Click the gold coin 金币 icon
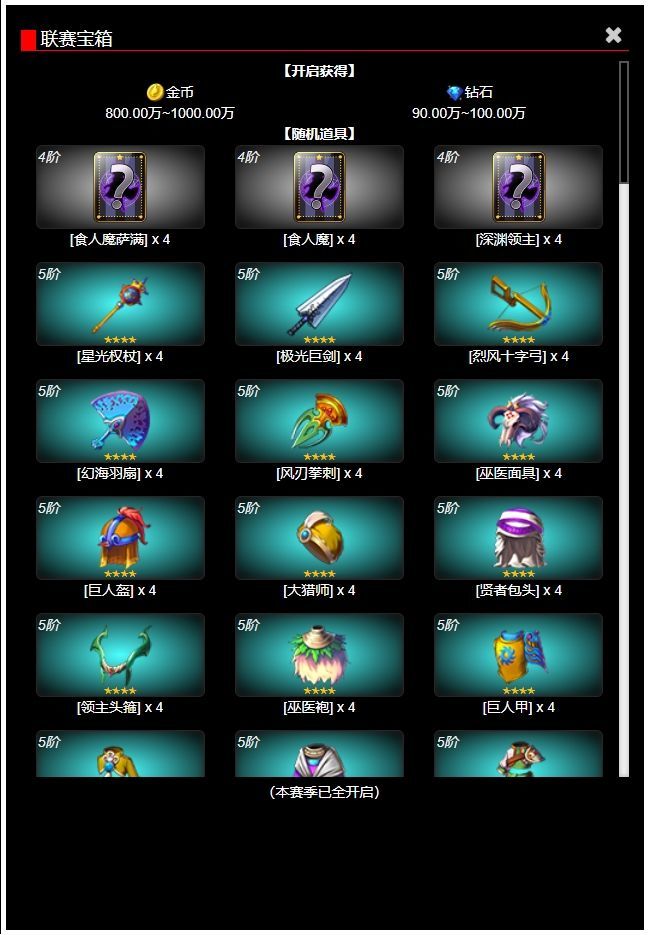Image resolution: width=648 pixels, height=935 pixels. (155, 92)
